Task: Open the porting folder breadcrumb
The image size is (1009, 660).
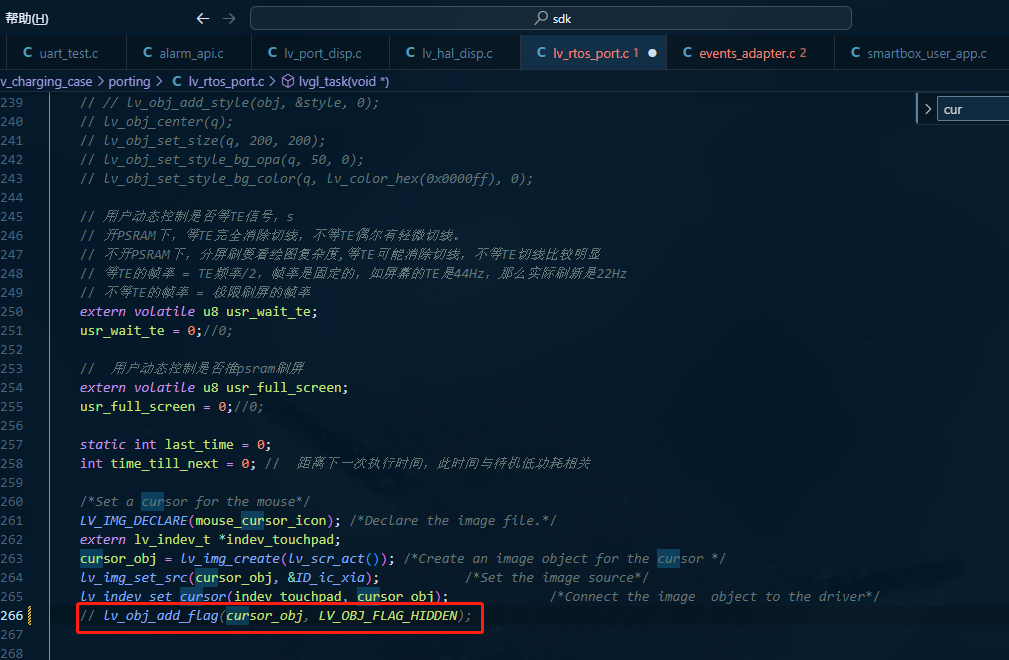Action: pyautogui.click(x=129, y=81)
